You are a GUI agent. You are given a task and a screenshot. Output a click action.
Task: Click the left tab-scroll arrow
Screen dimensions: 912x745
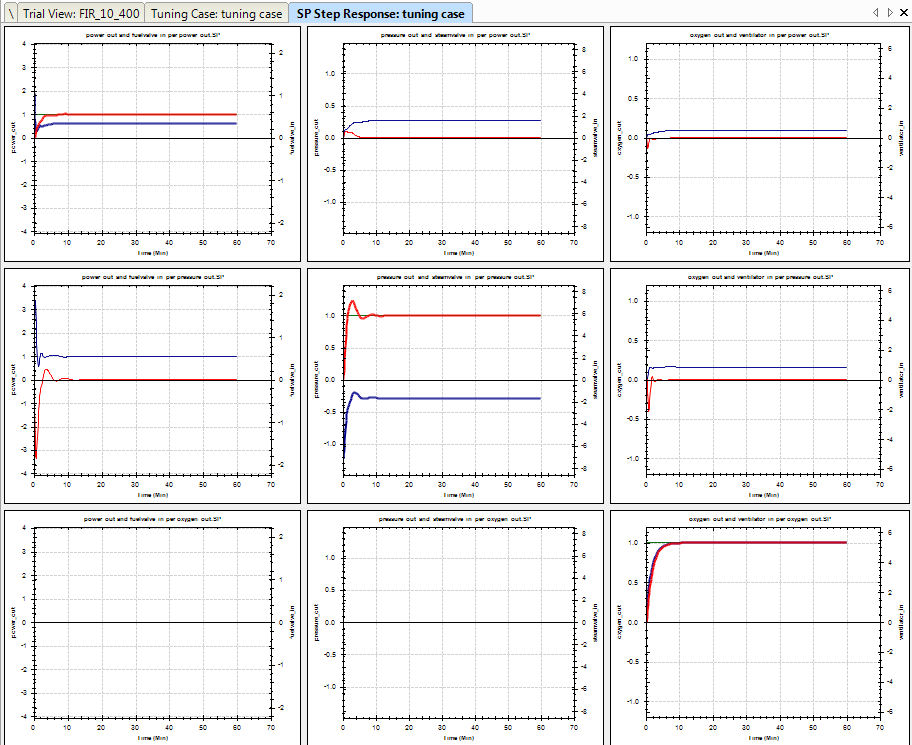[x=875, y=12]
